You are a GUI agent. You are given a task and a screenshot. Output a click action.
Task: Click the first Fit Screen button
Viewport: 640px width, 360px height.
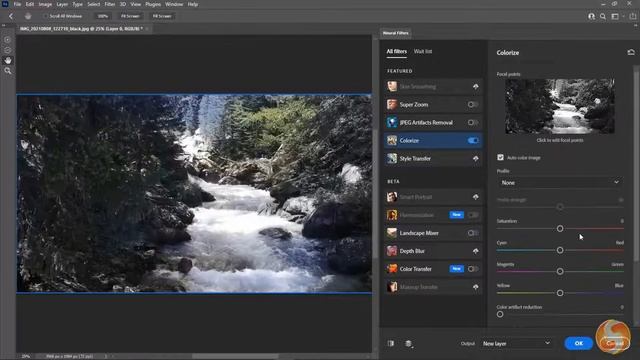point(130,16)
